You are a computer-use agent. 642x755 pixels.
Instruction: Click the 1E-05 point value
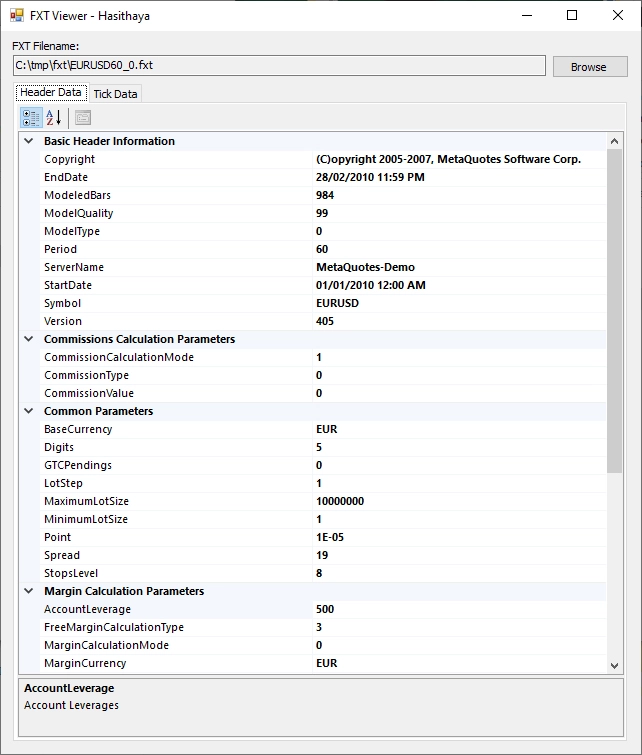click(x=330, y=537)
